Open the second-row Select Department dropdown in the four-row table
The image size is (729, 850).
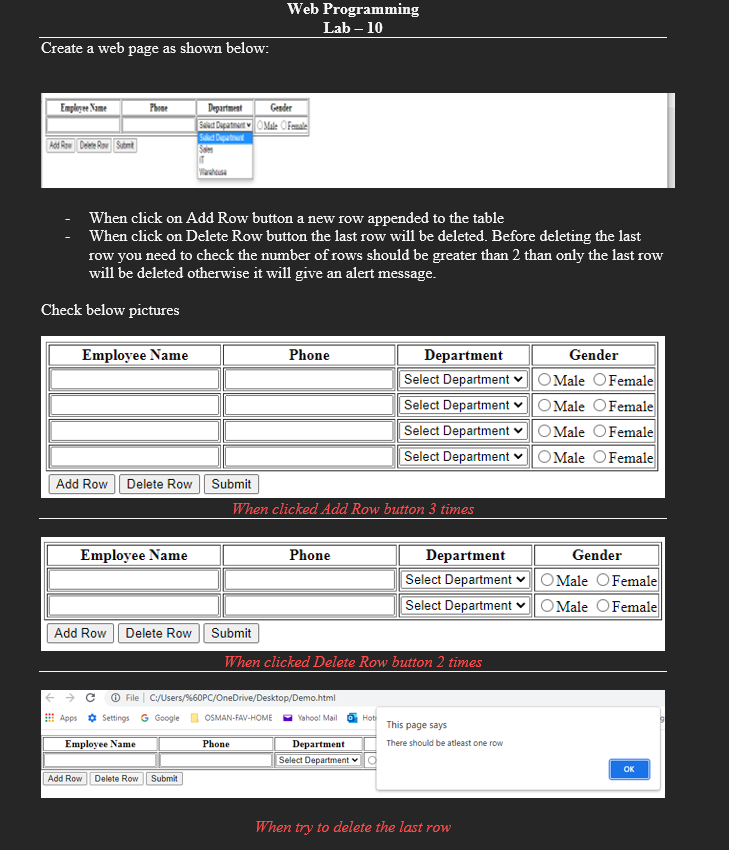(463, 405)
